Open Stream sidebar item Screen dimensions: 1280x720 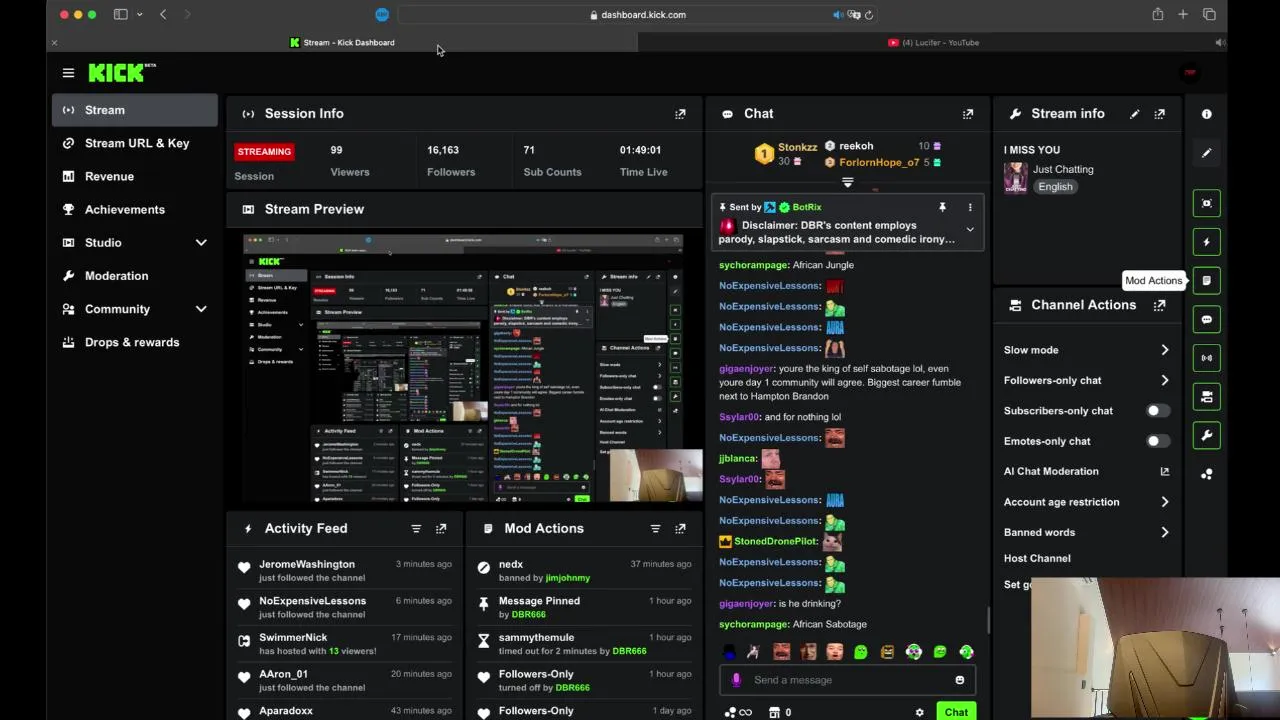coord(135,110)
